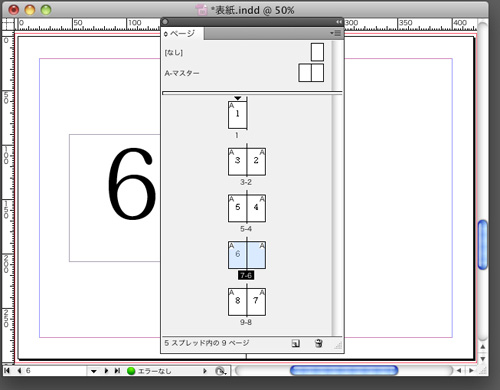Select page 3 thumbnail
500x390 pixels.
point(237,162)
